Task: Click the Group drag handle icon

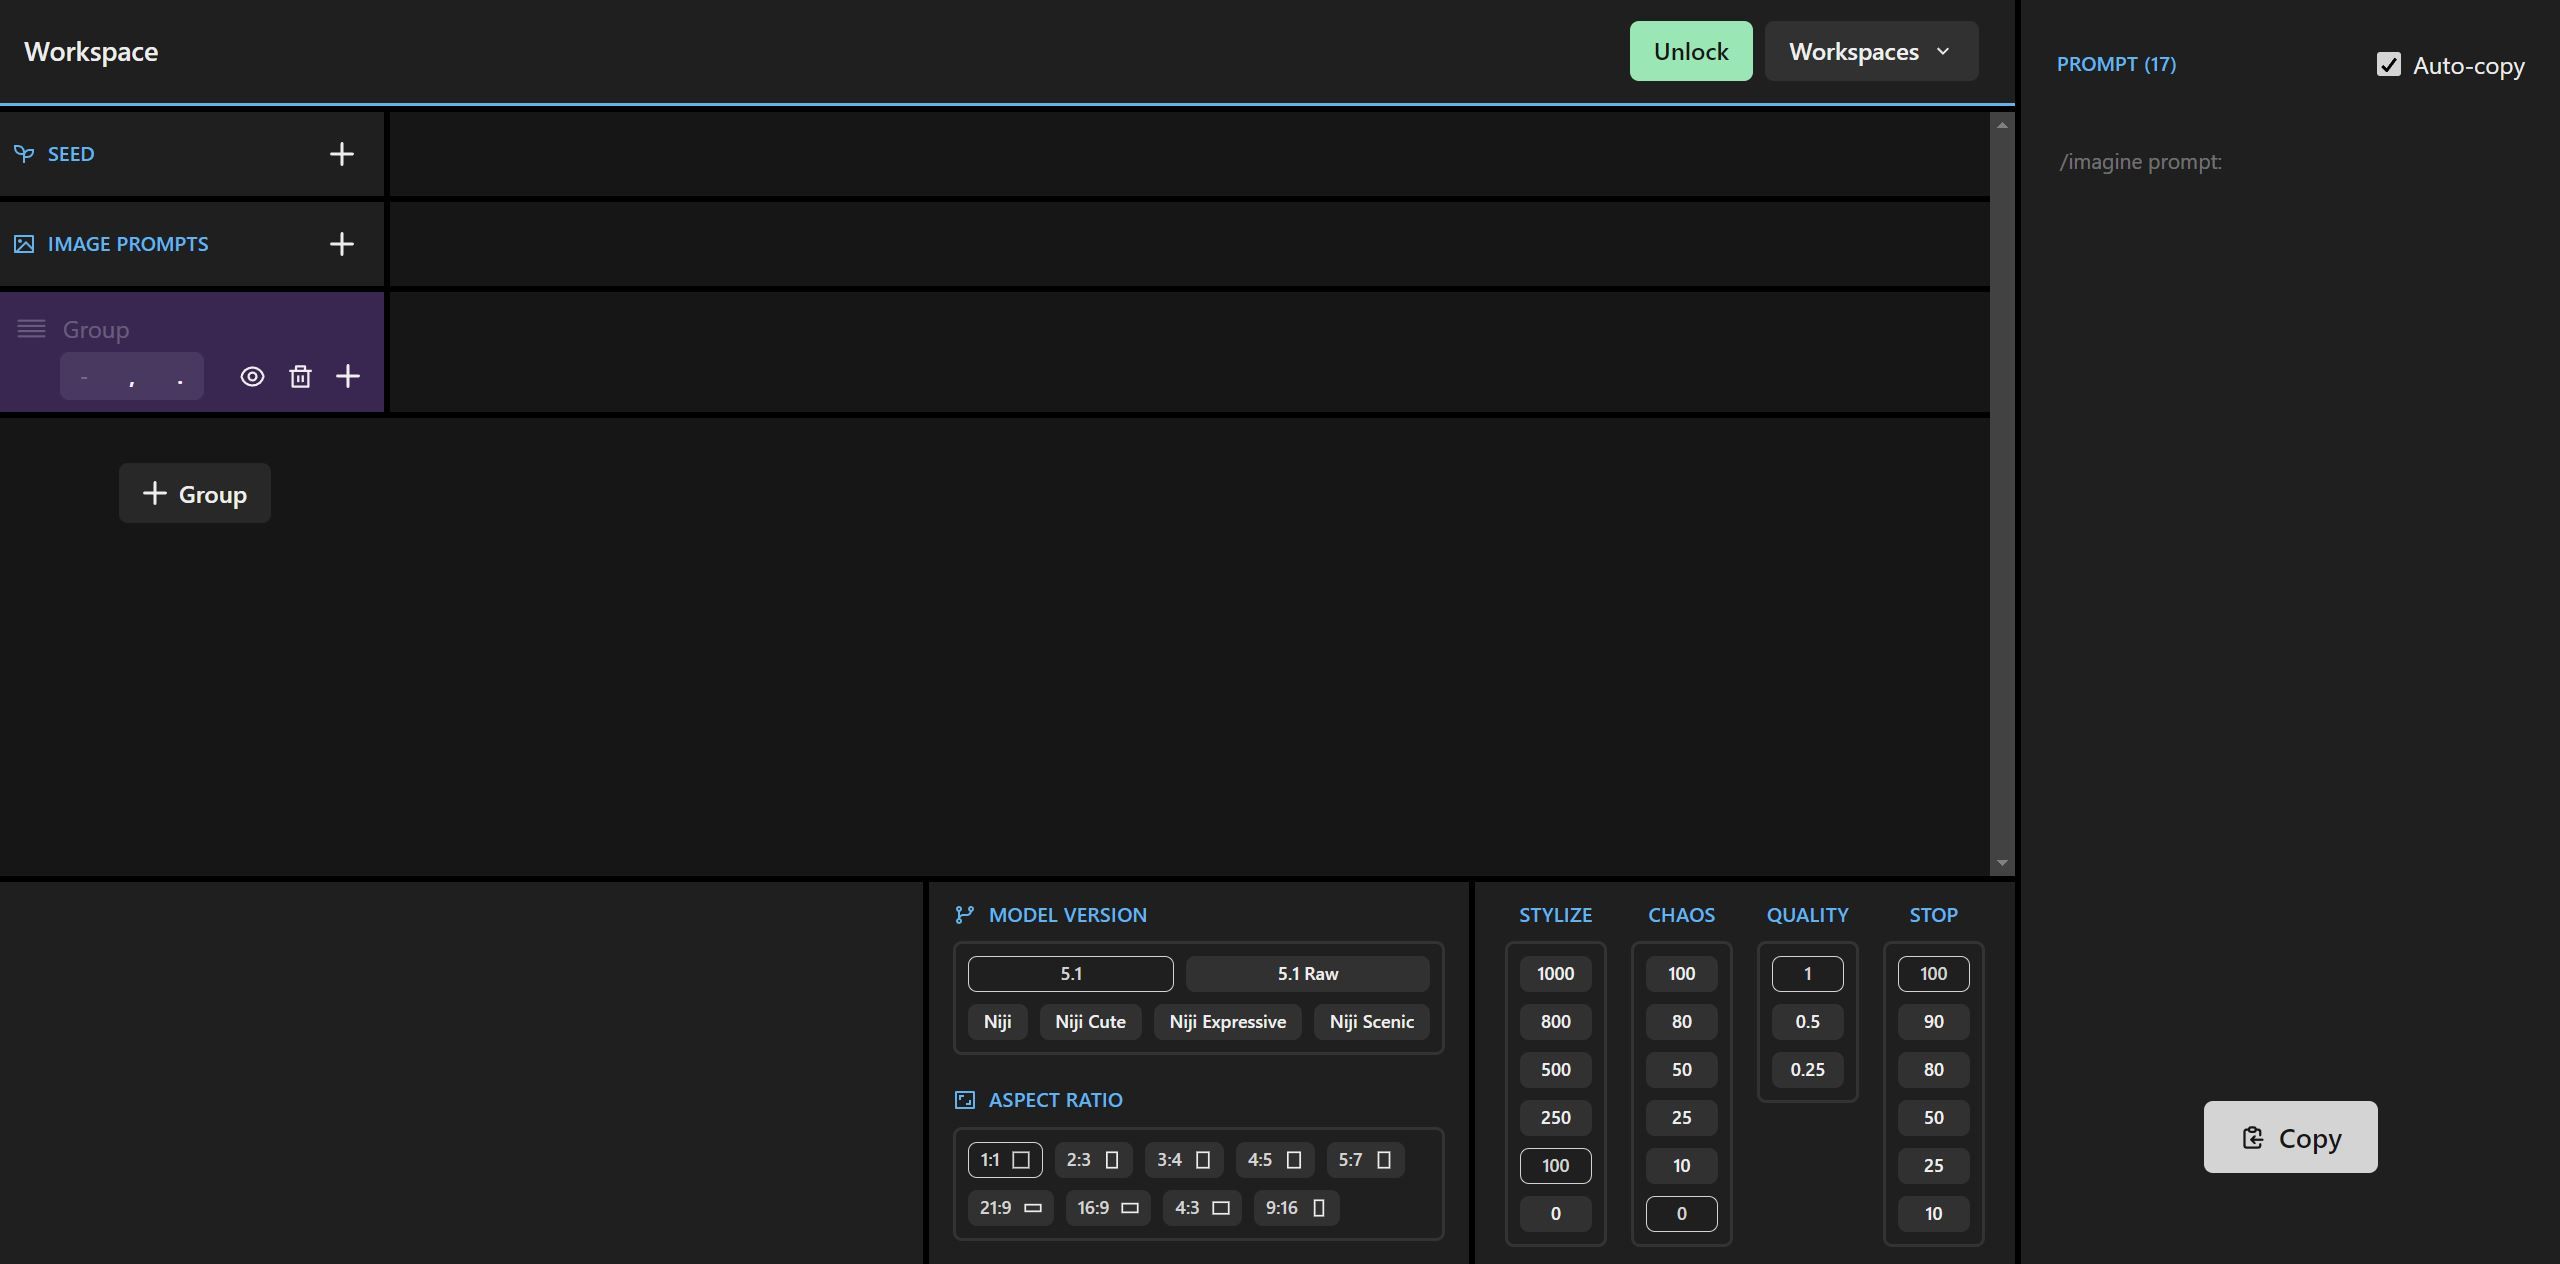Action: [31, 328]
